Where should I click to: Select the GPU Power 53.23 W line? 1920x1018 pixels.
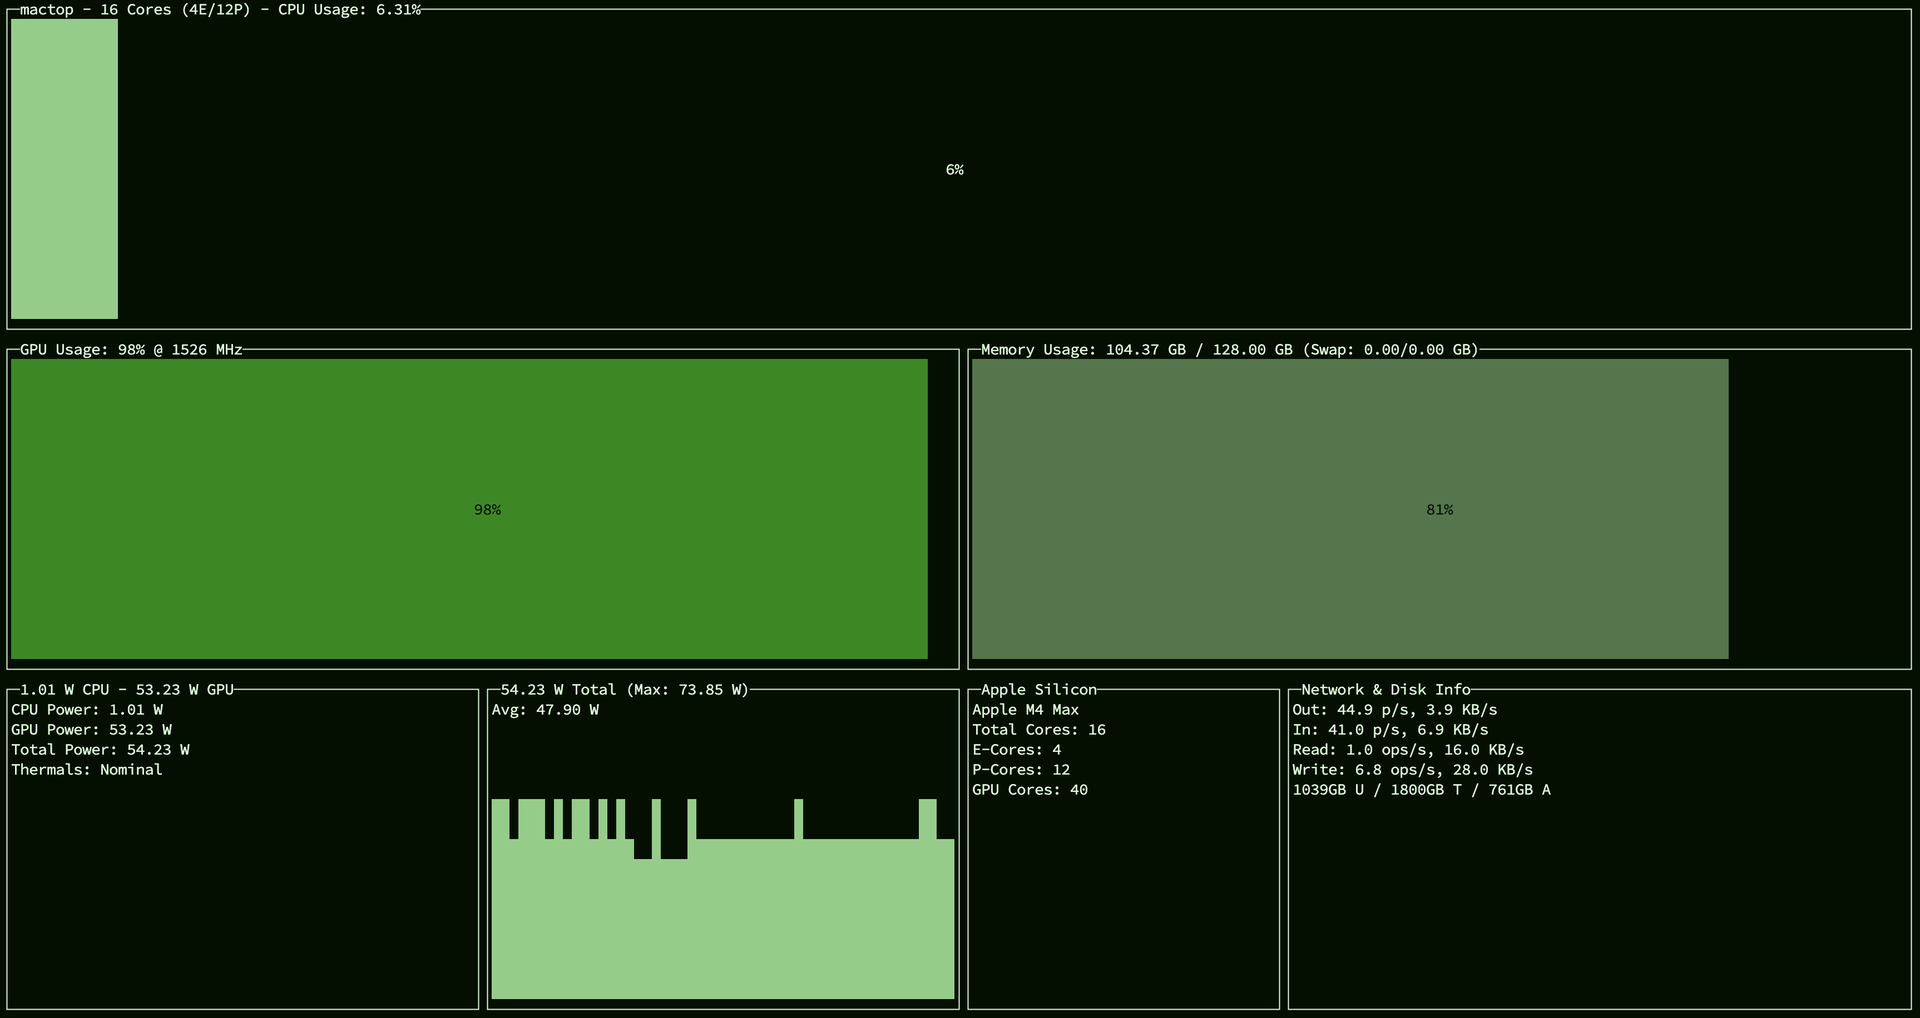pos(91,730)
